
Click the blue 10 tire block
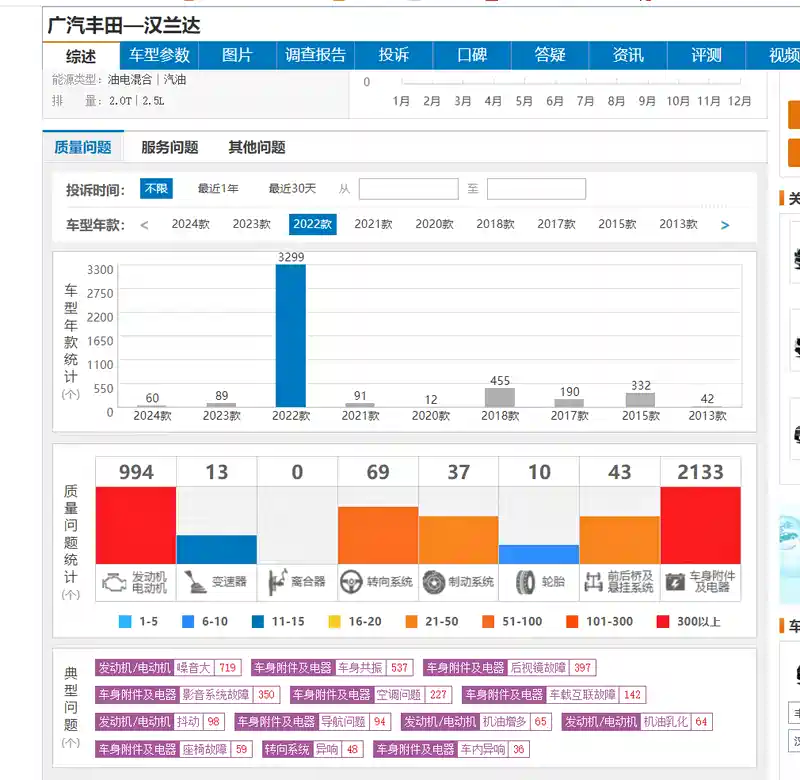click(x=539, y=555)
